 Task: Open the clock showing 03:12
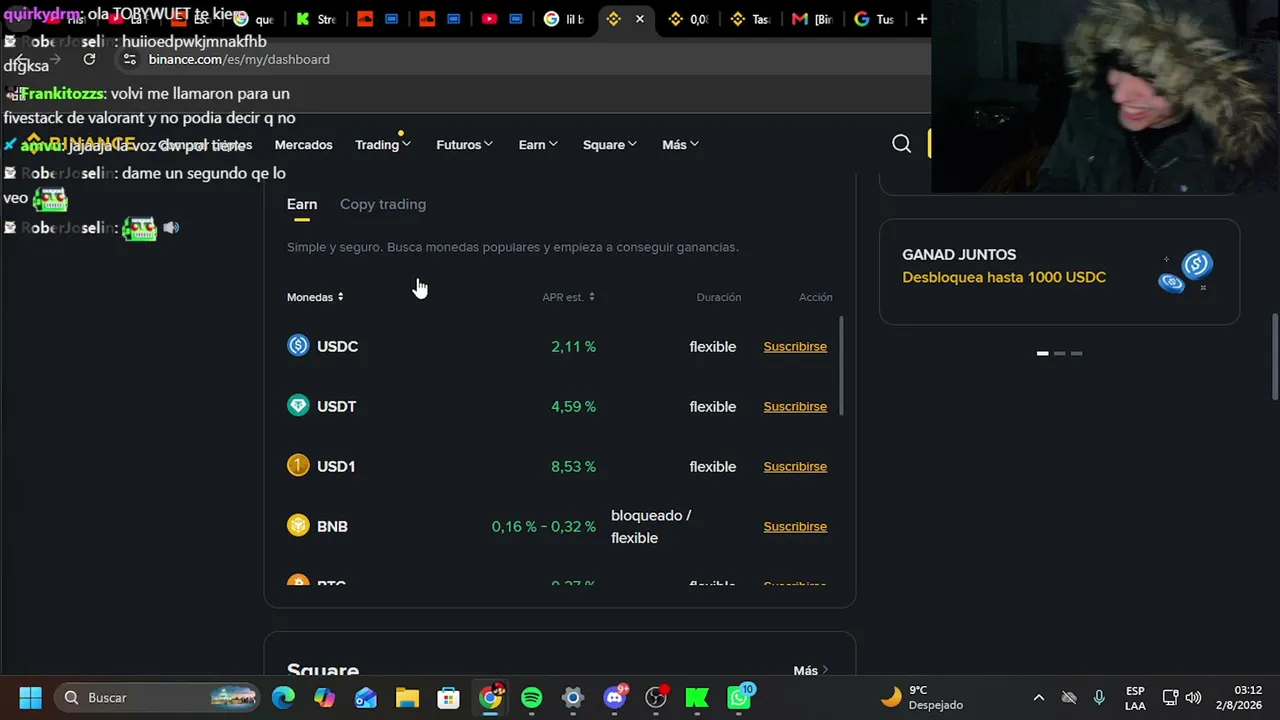pyautogui.click(x=1240, y=697)
